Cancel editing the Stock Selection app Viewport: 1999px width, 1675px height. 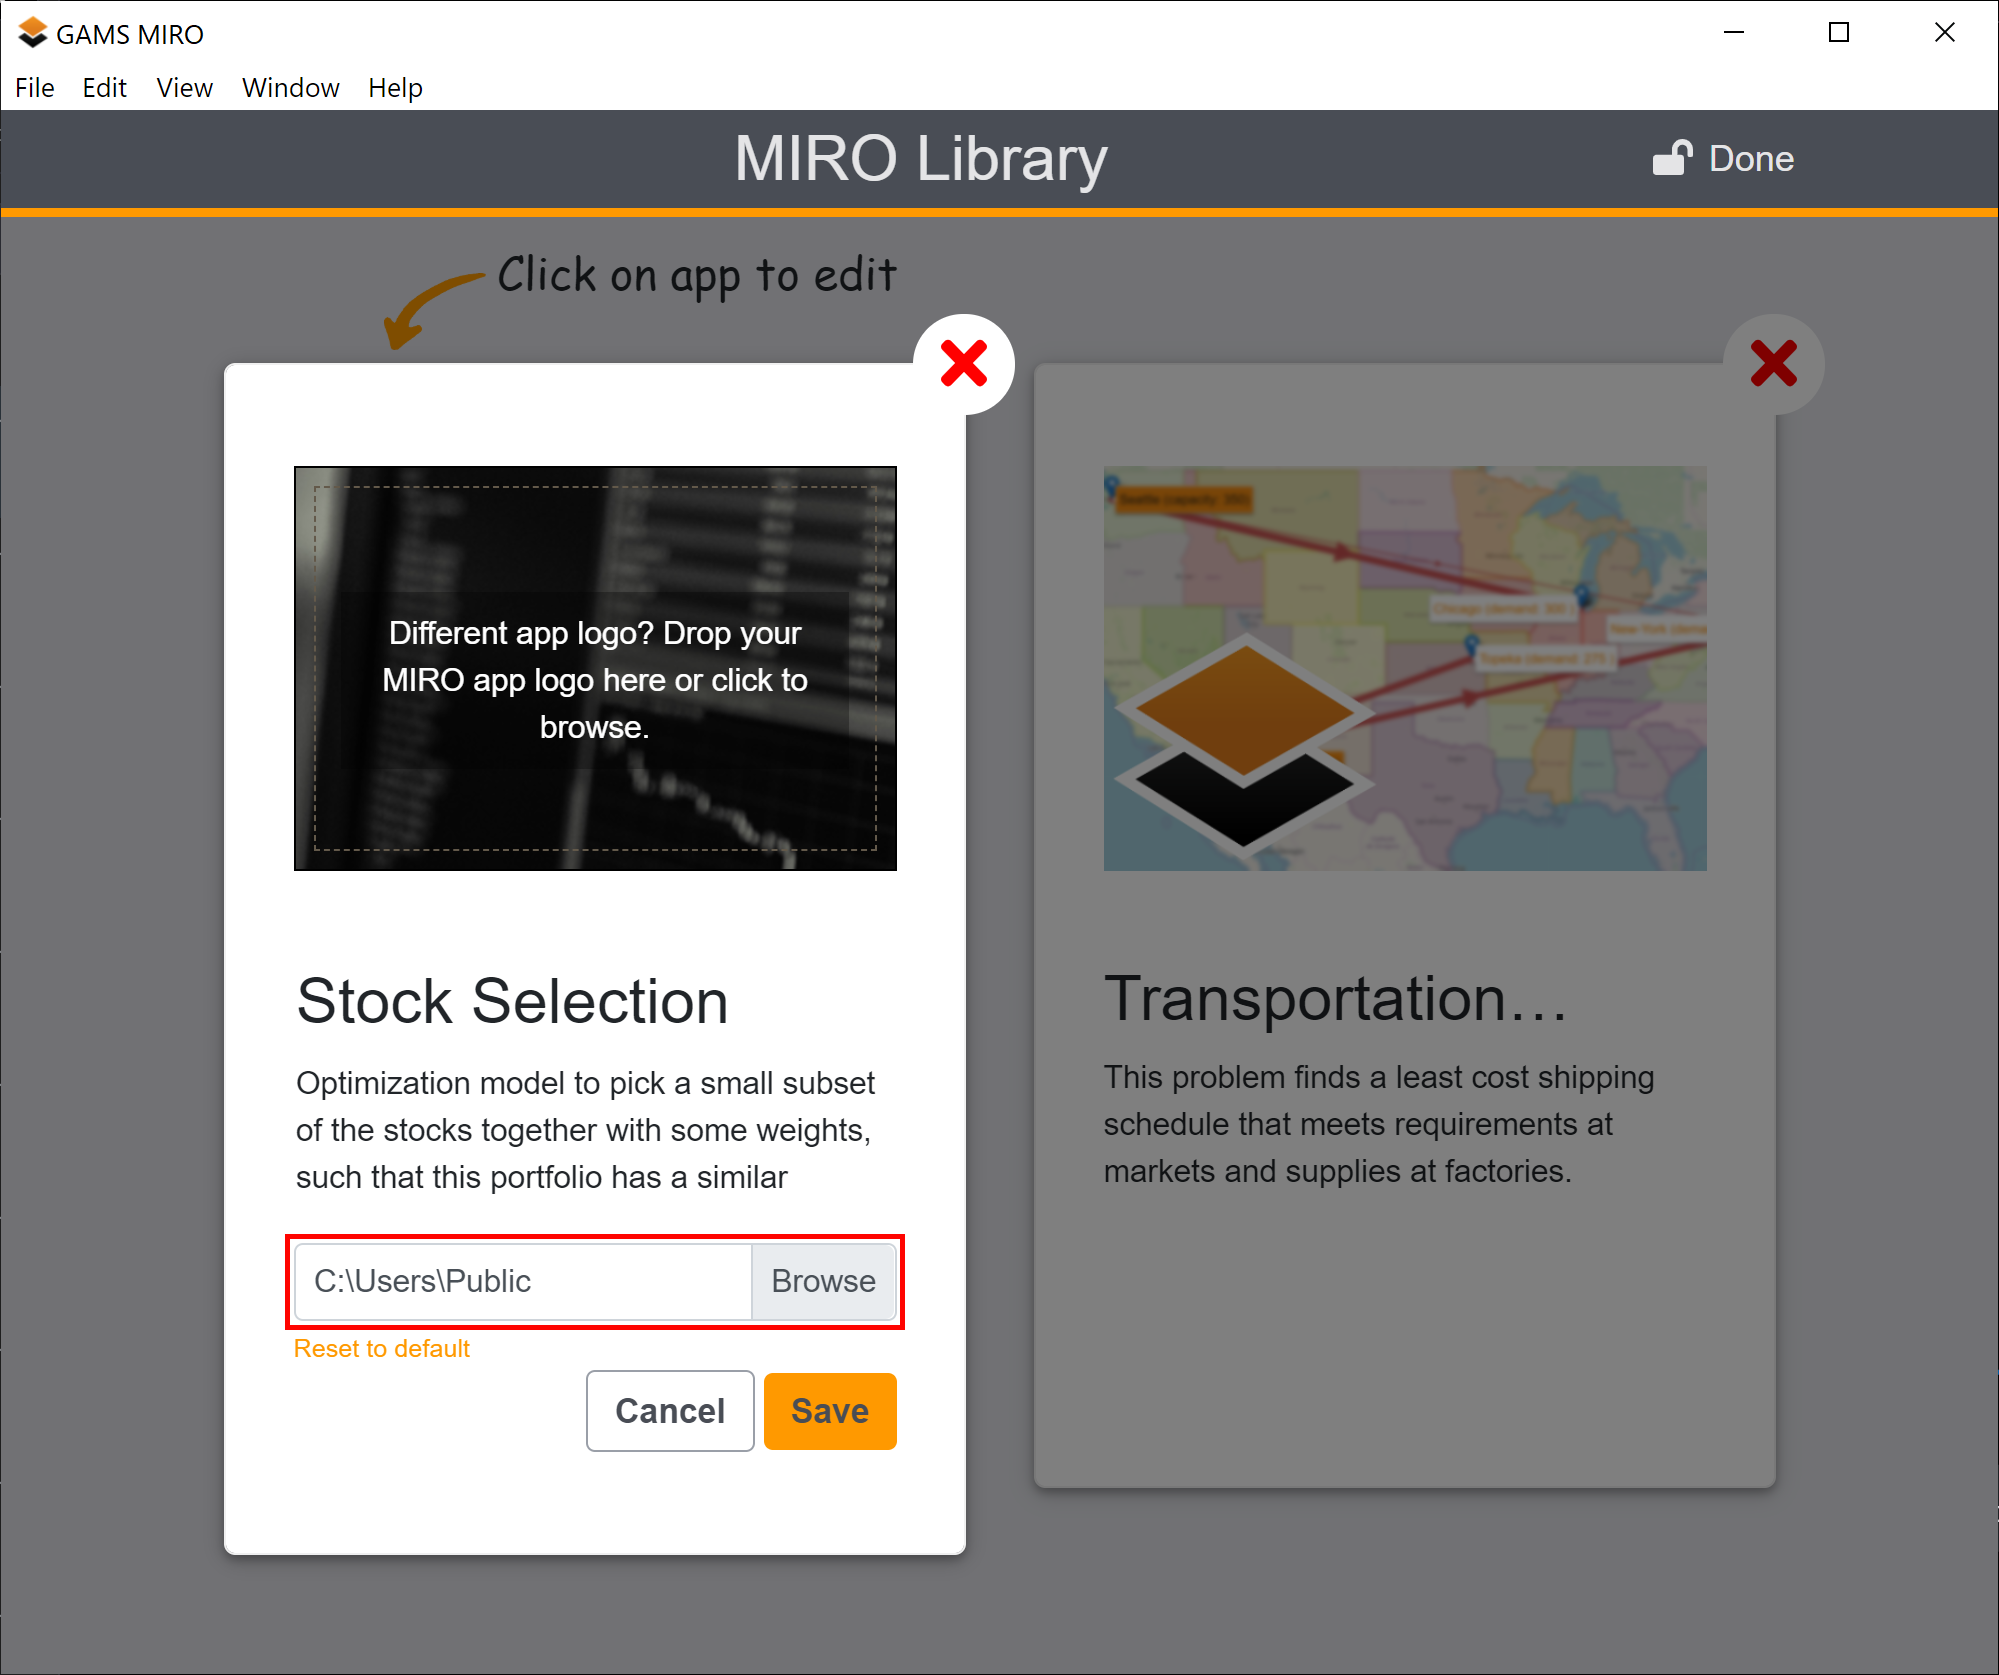pyautogui.click(x=670, y=1411)
